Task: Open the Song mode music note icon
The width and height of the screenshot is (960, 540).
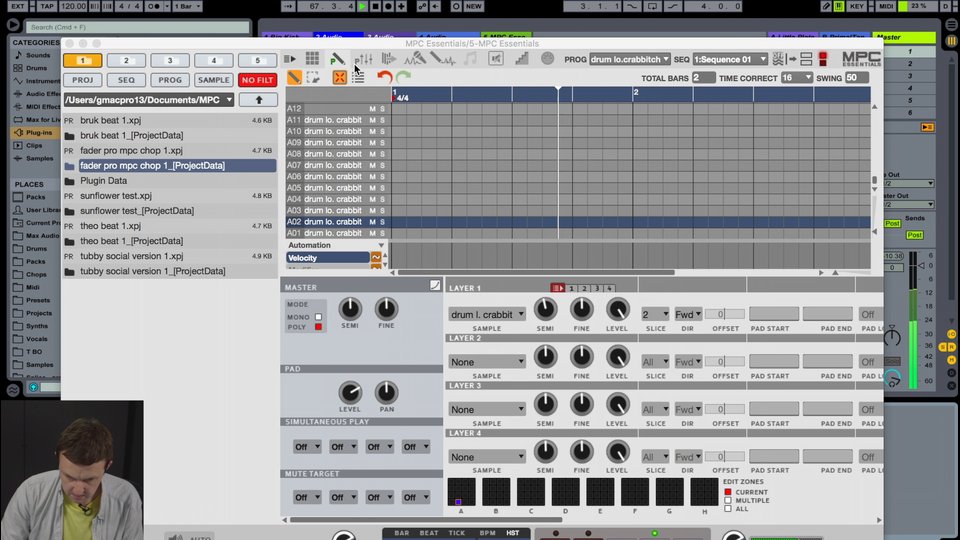Action: (470, 59)
